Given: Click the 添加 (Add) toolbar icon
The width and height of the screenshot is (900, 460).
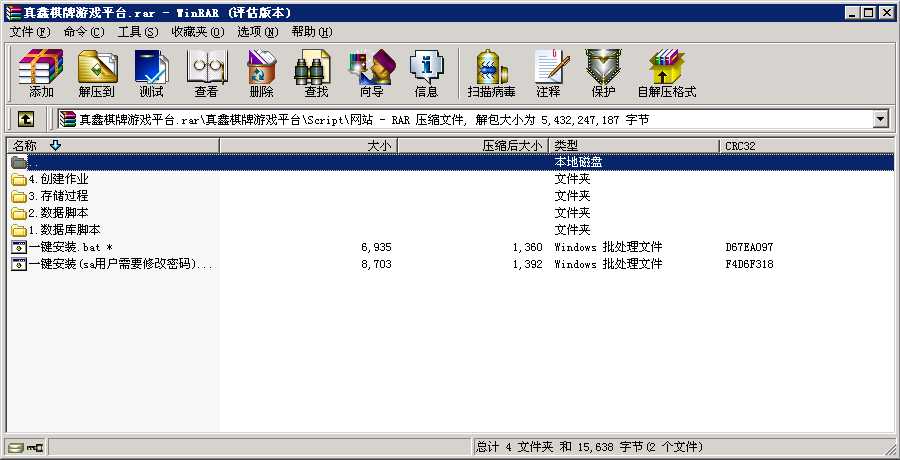Looking at the screenshot, I should click(x=41, y=67).
